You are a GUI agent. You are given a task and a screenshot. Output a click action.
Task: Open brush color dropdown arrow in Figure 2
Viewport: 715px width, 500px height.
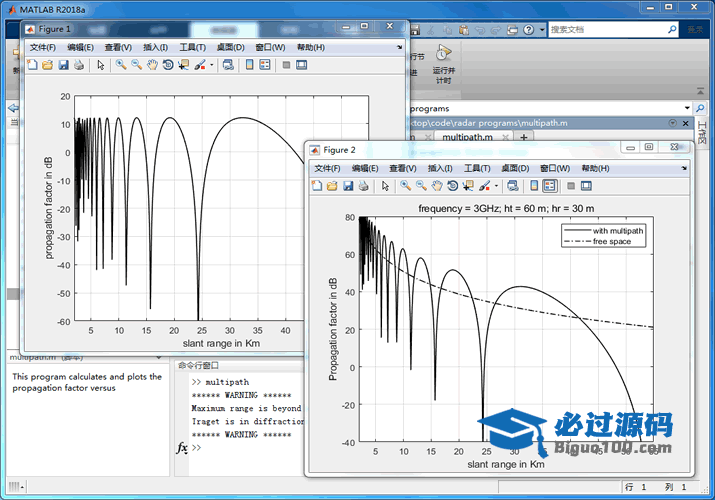pos(496,186)
